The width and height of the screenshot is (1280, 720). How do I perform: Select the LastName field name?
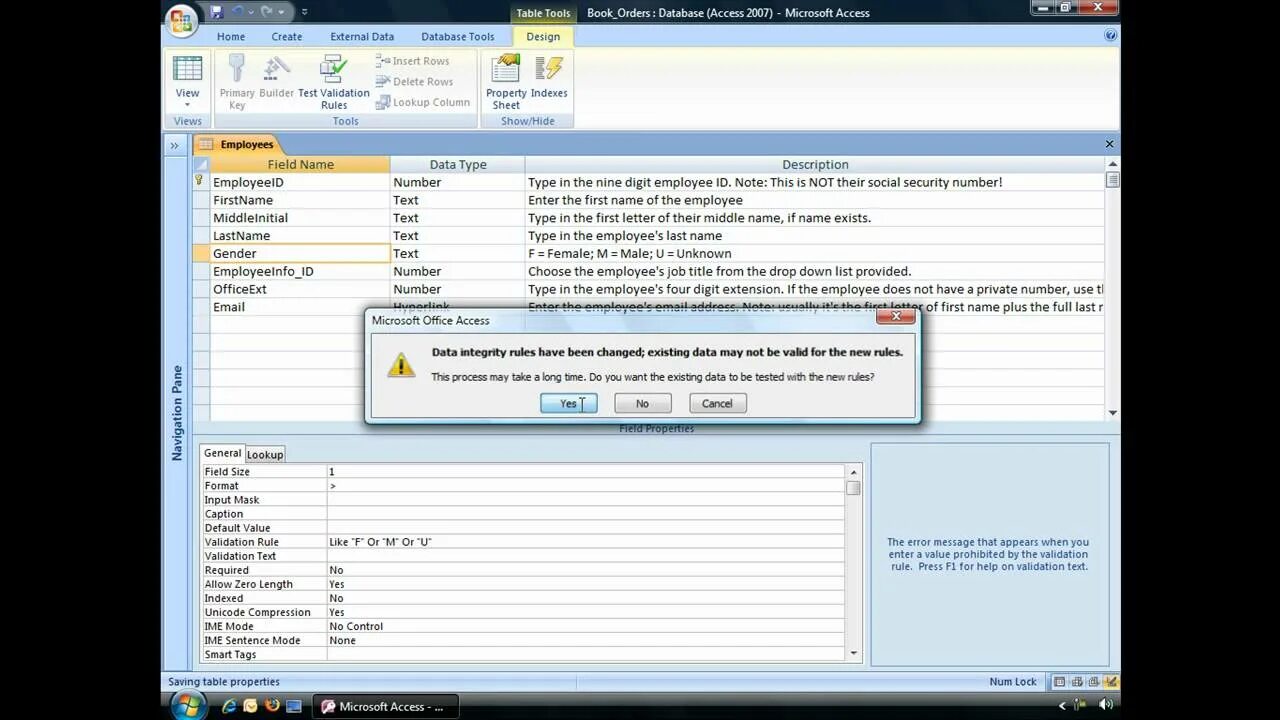[x=300, y=236]
